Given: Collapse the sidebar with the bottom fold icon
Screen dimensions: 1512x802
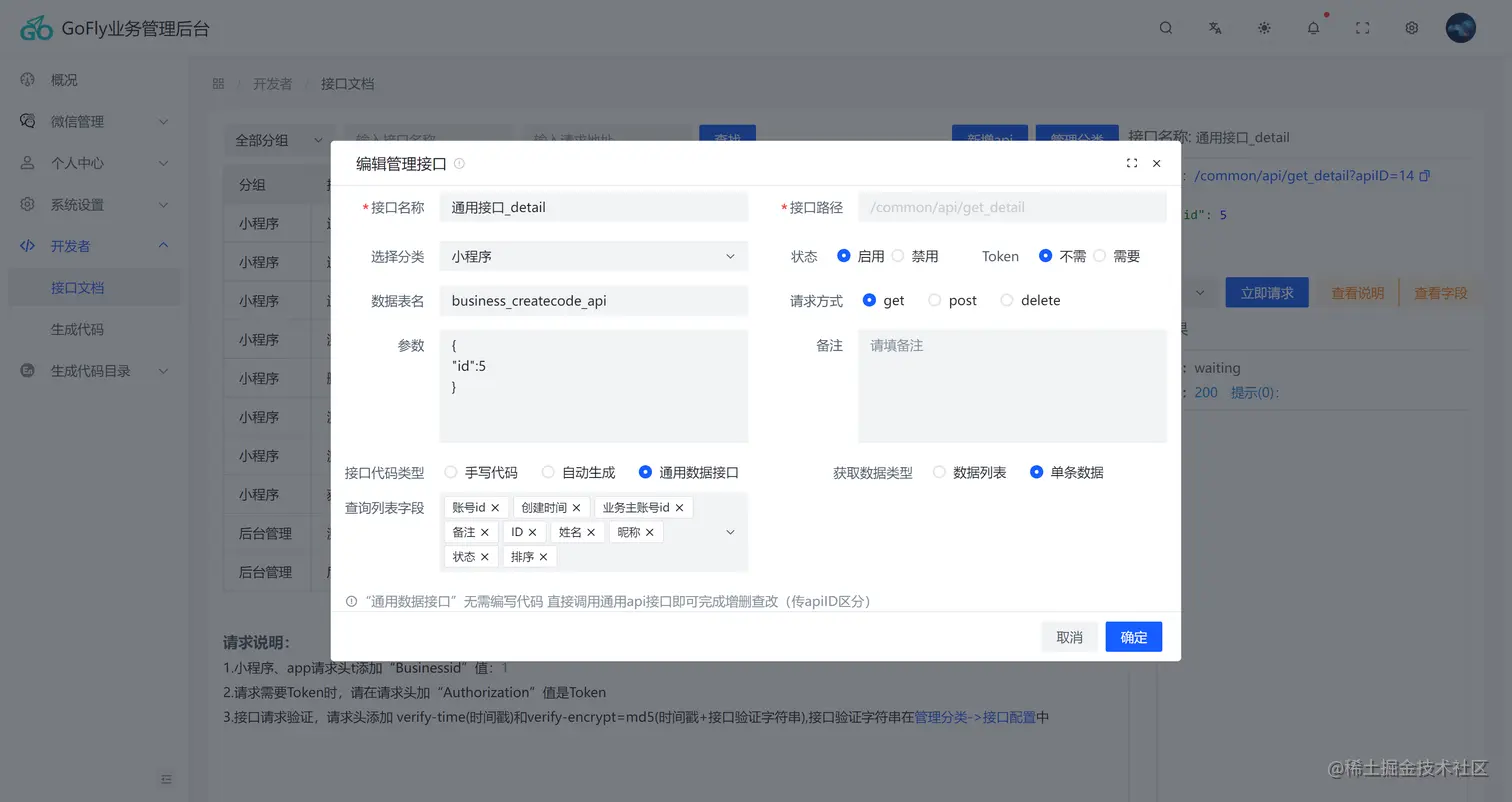Looking at the screenshot, I should [x=167, y=779].
